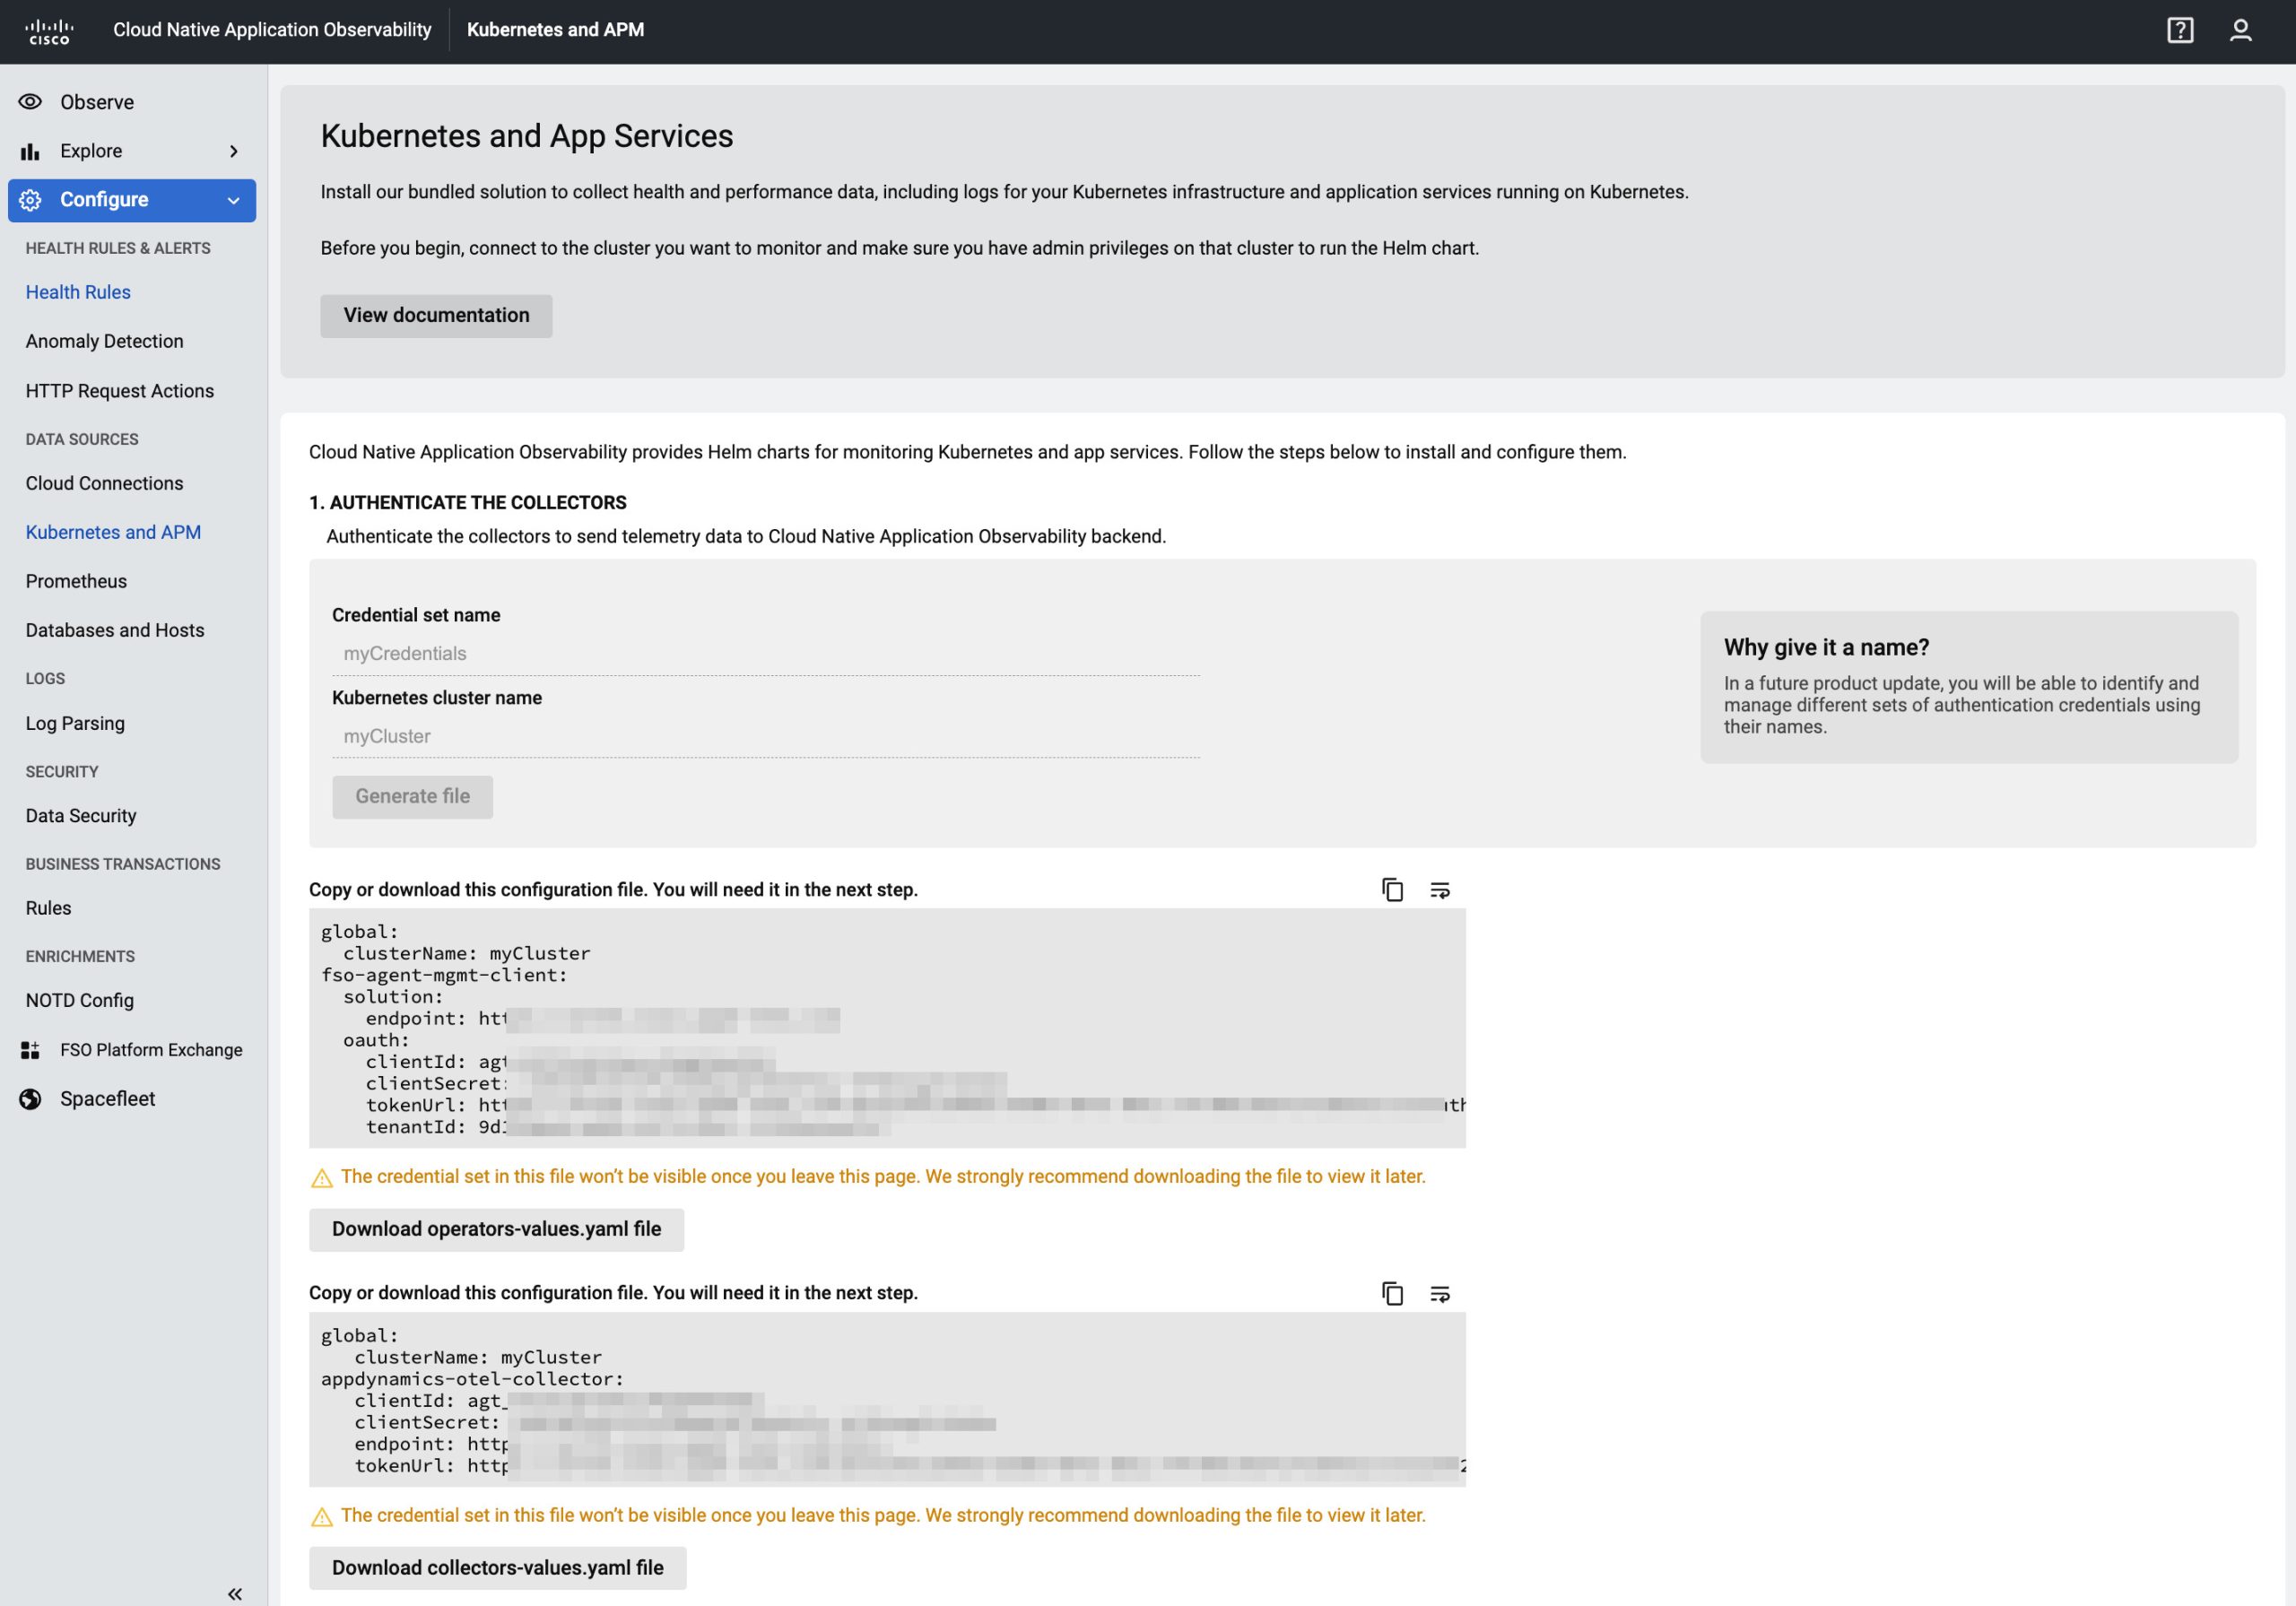Viewport: 2296px width, 1606px height.
Task: Collapse the Configure sidebar section
Action: coord(234,199)
